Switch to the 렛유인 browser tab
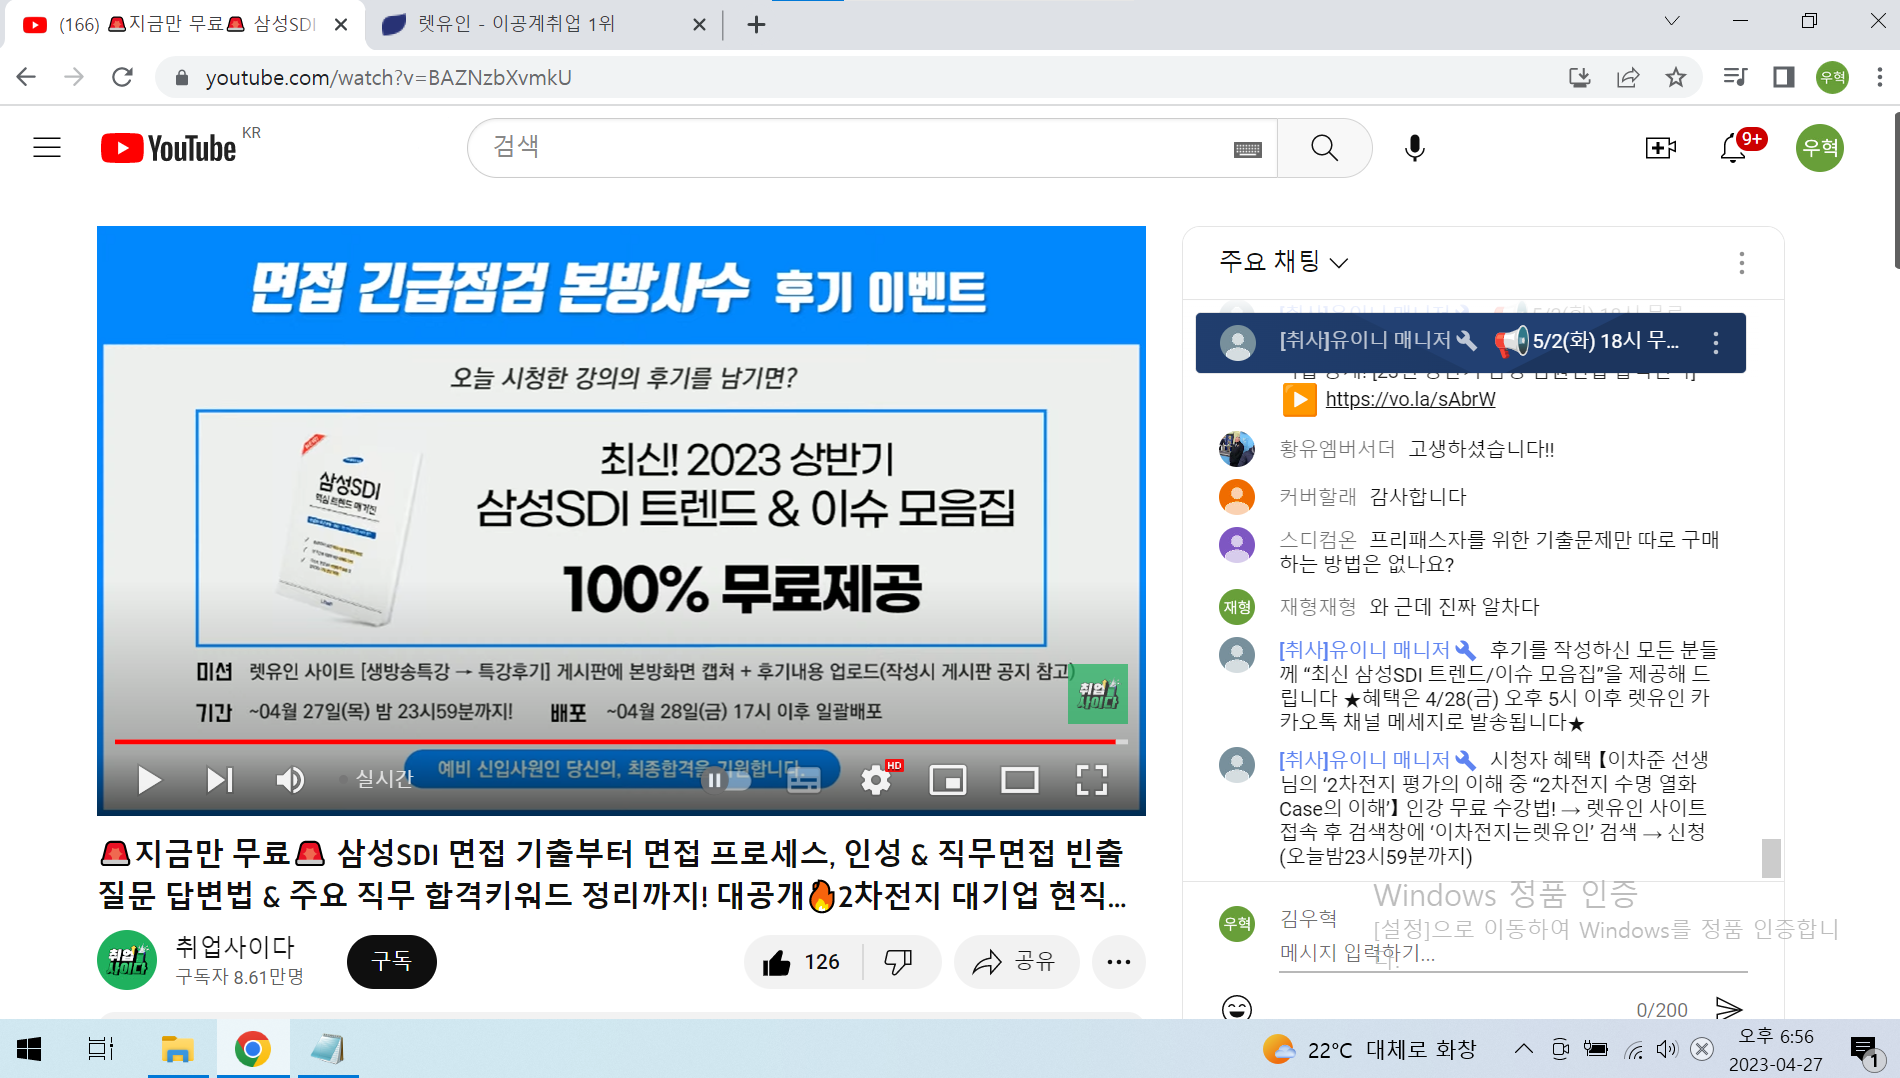1900x1078 pixels. click(x=530, y=24)
